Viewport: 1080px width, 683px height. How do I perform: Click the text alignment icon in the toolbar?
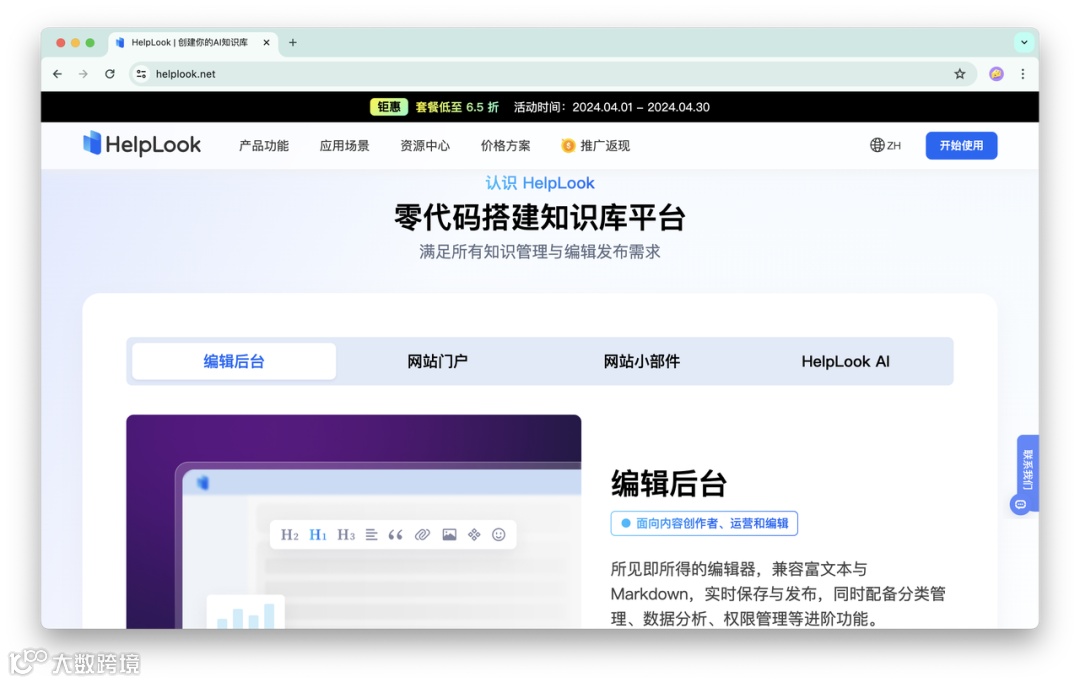(372, 535)
